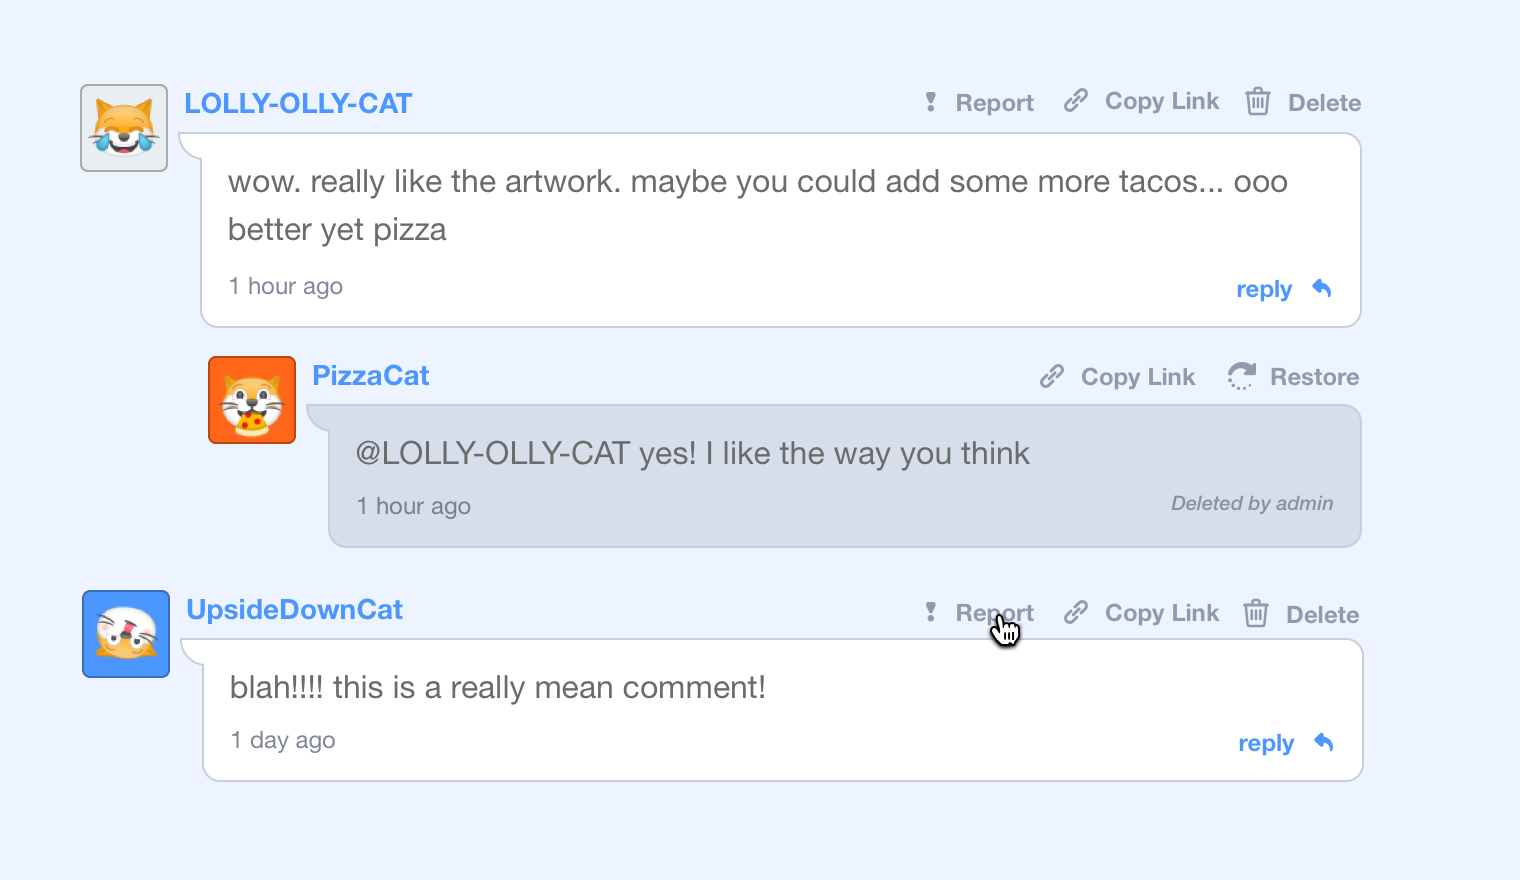Click the Report flag icon on LOLLY-OLLY-CAT's comment

pos(930,101)
